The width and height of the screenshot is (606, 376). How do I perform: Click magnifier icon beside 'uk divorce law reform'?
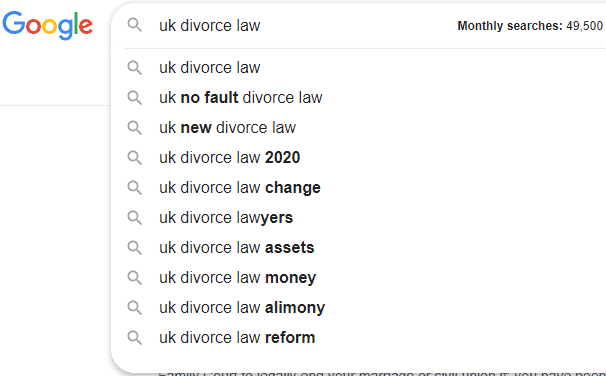[134, 338]
